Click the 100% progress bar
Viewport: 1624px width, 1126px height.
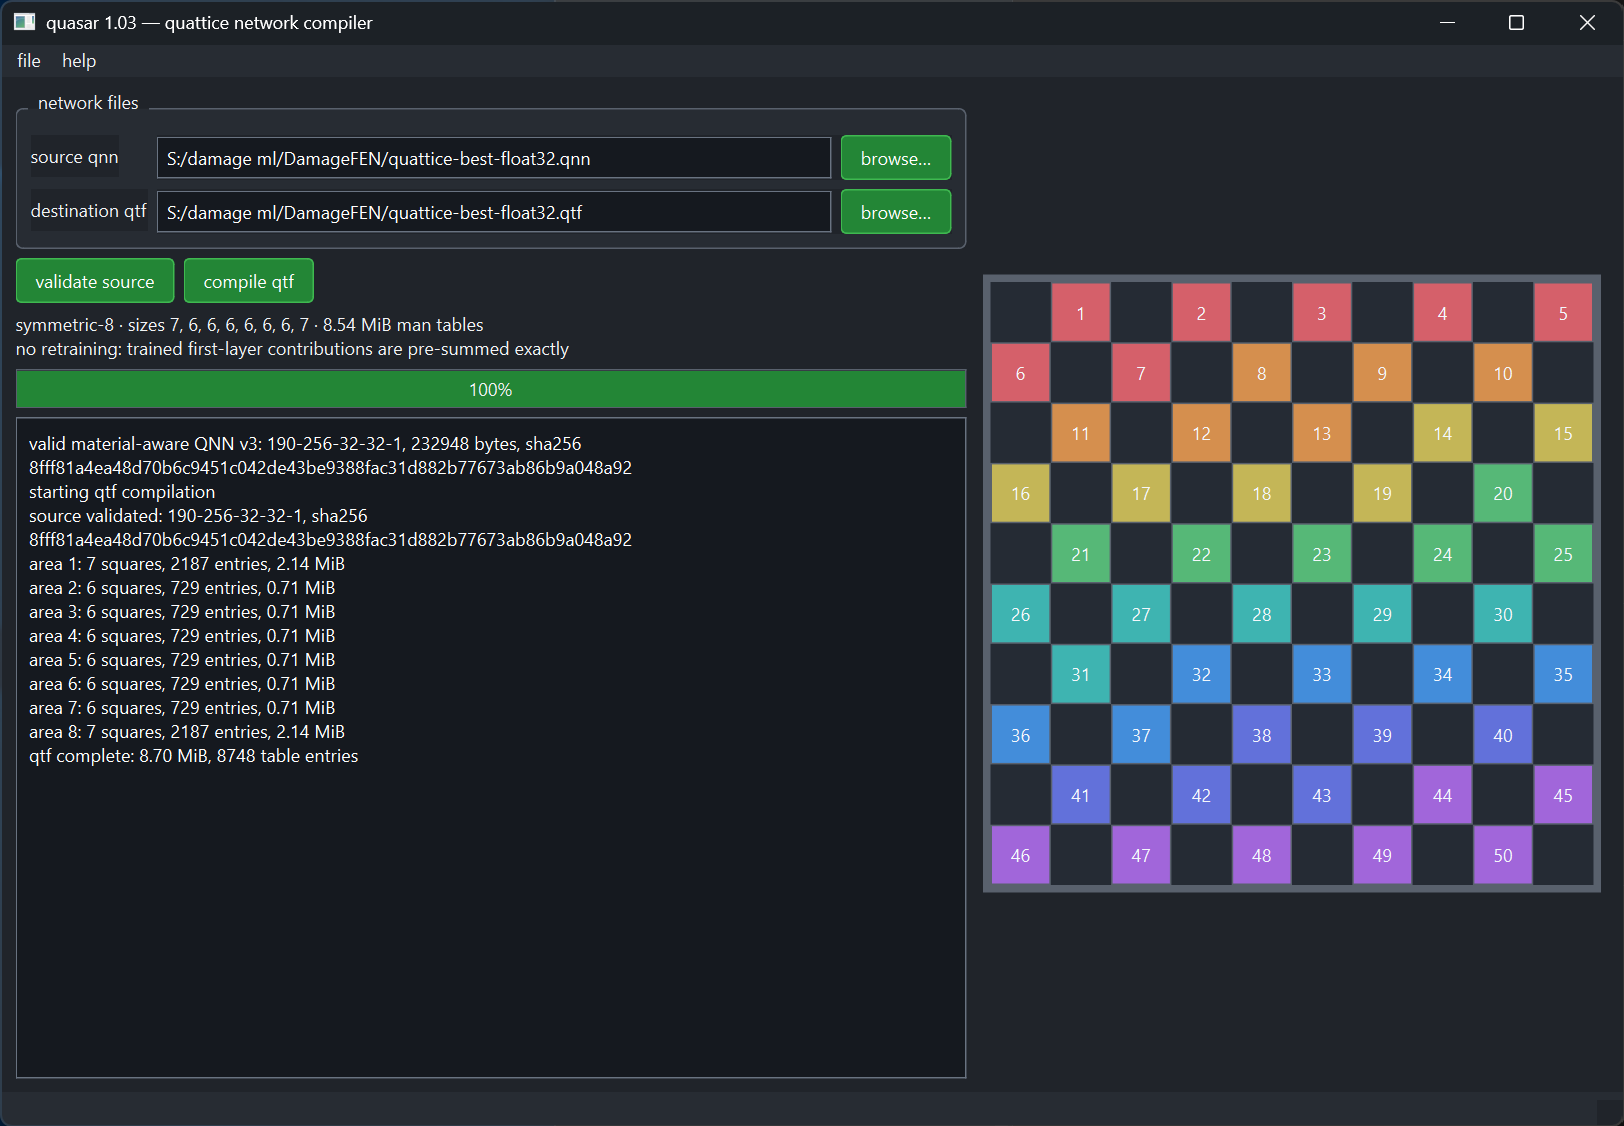(x=491, y=389)
